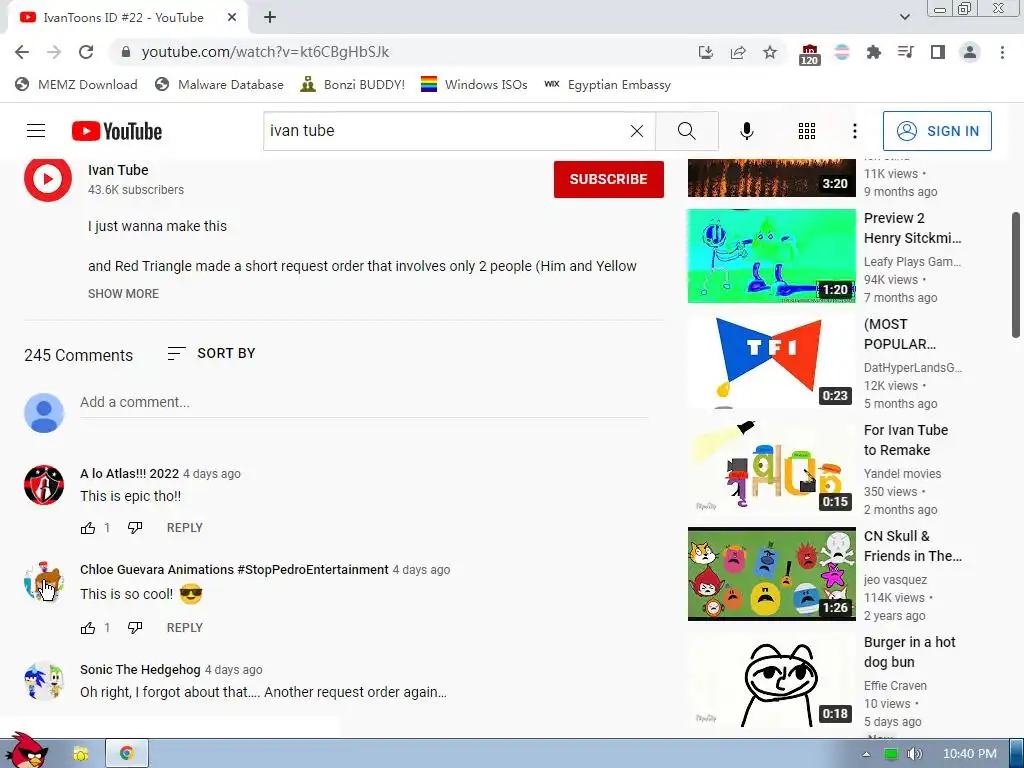This screenshot has width=1024, height=768.
Task: Share this page icon in address bar
Action: coord(738,52)
